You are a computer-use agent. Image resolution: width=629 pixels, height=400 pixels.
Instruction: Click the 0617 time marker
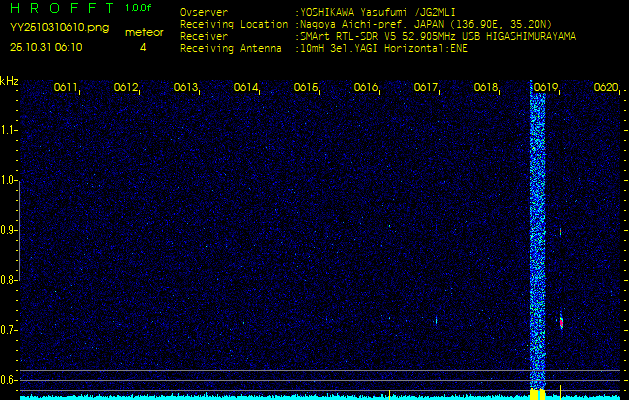point(426,88)
